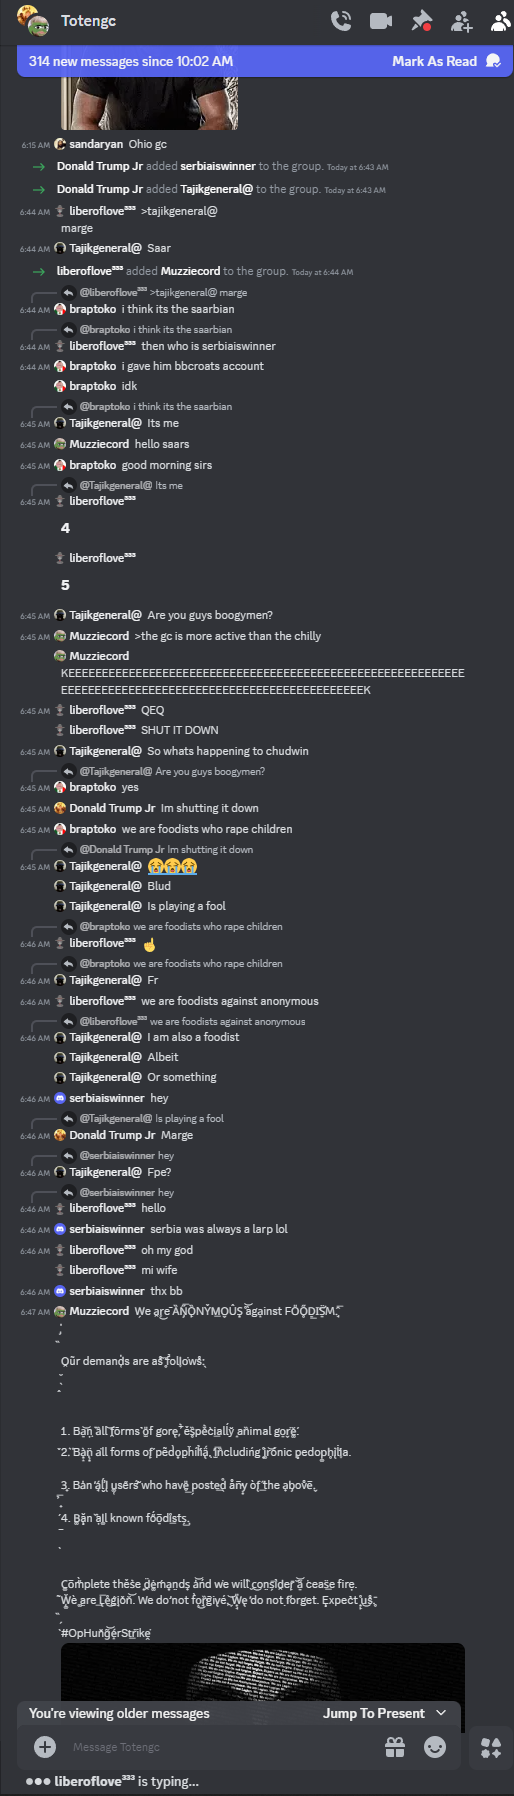The width and height of the screenshot is (514, 1796).
Task: Open the Totengc group name header
Action: point(88,21)
